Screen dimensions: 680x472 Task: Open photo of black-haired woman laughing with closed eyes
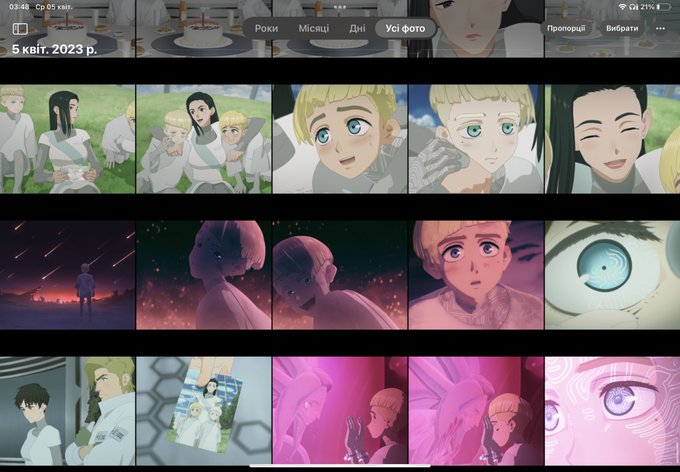(x=612, y=139)
